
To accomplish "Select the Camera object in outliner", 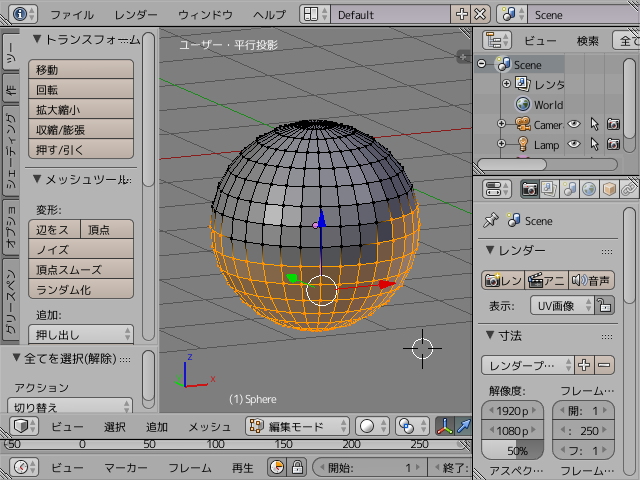I will (548, 125).
